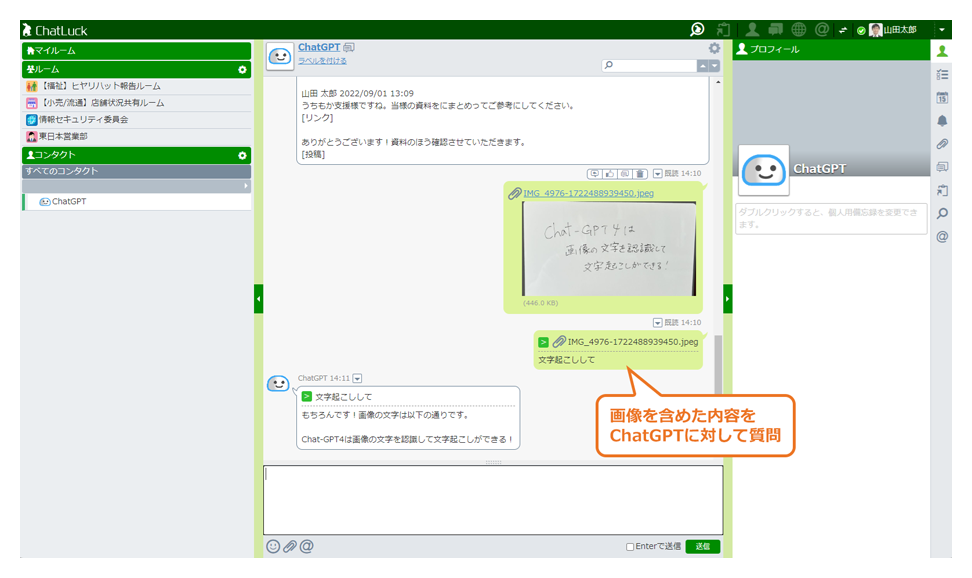This screenshot has width=972, height=578.
Task: Open the emoji picker smiley icon
Action: 273,546
